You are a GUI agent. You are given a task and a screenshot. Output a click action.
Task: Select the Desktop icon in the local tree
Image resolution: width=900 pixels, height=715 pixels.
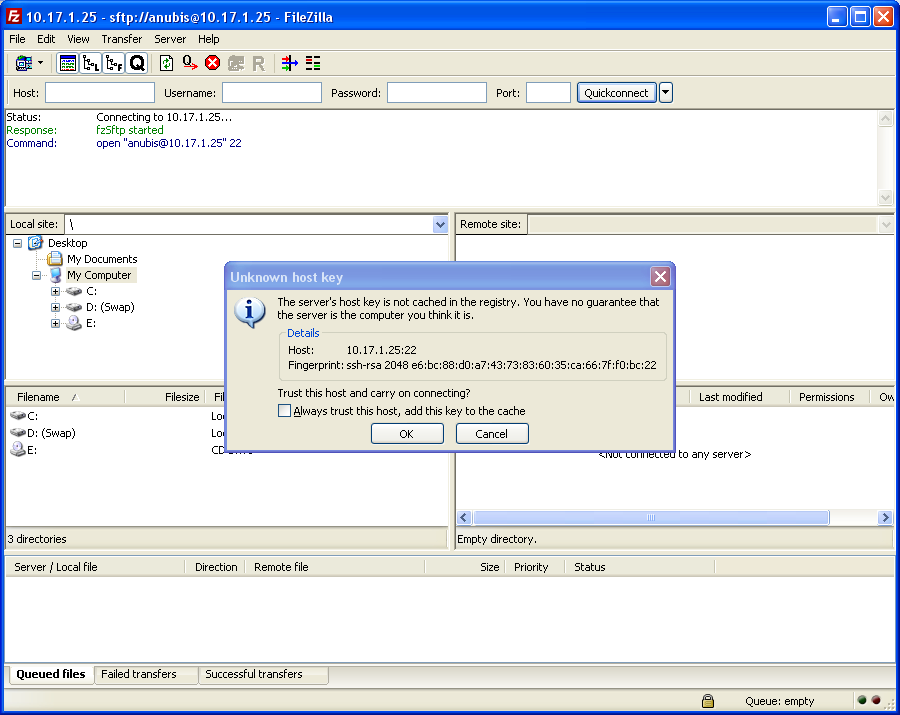pyautogui.click(x=35, y=243)
